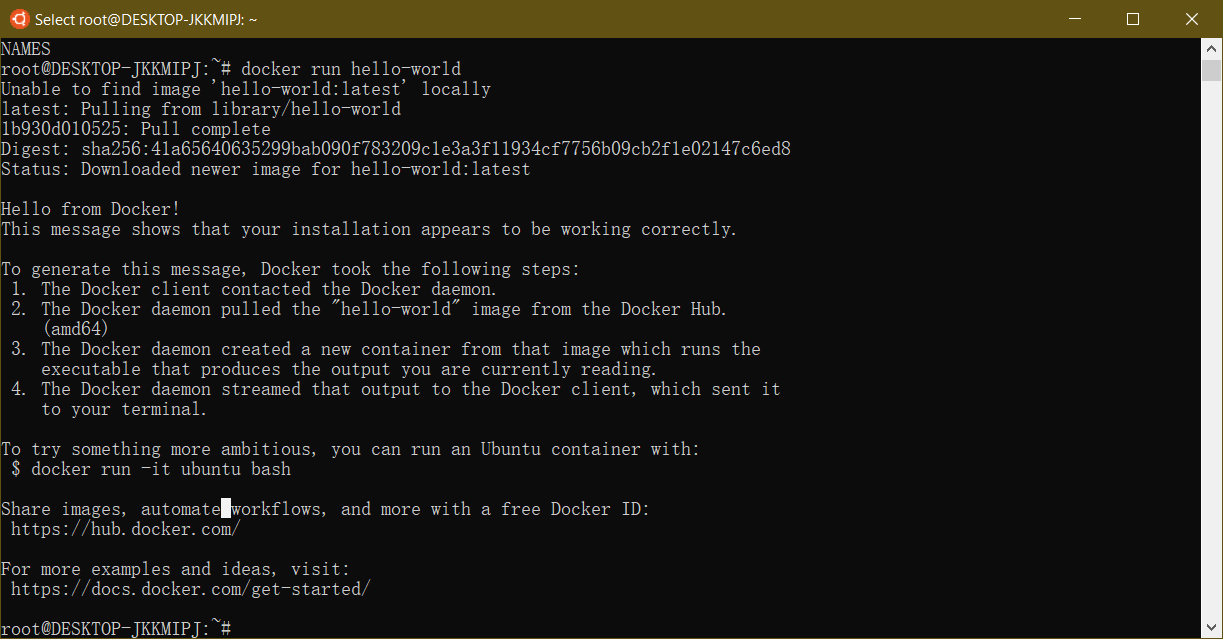Click the empty scrollbar track below the thumb

pyautogui.click(x=1211, y=350)
